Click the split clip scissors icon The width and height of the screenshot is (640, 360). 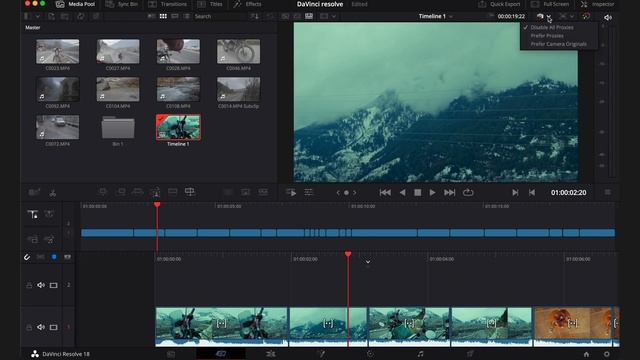pyautogui.click(x=53, y=193)
